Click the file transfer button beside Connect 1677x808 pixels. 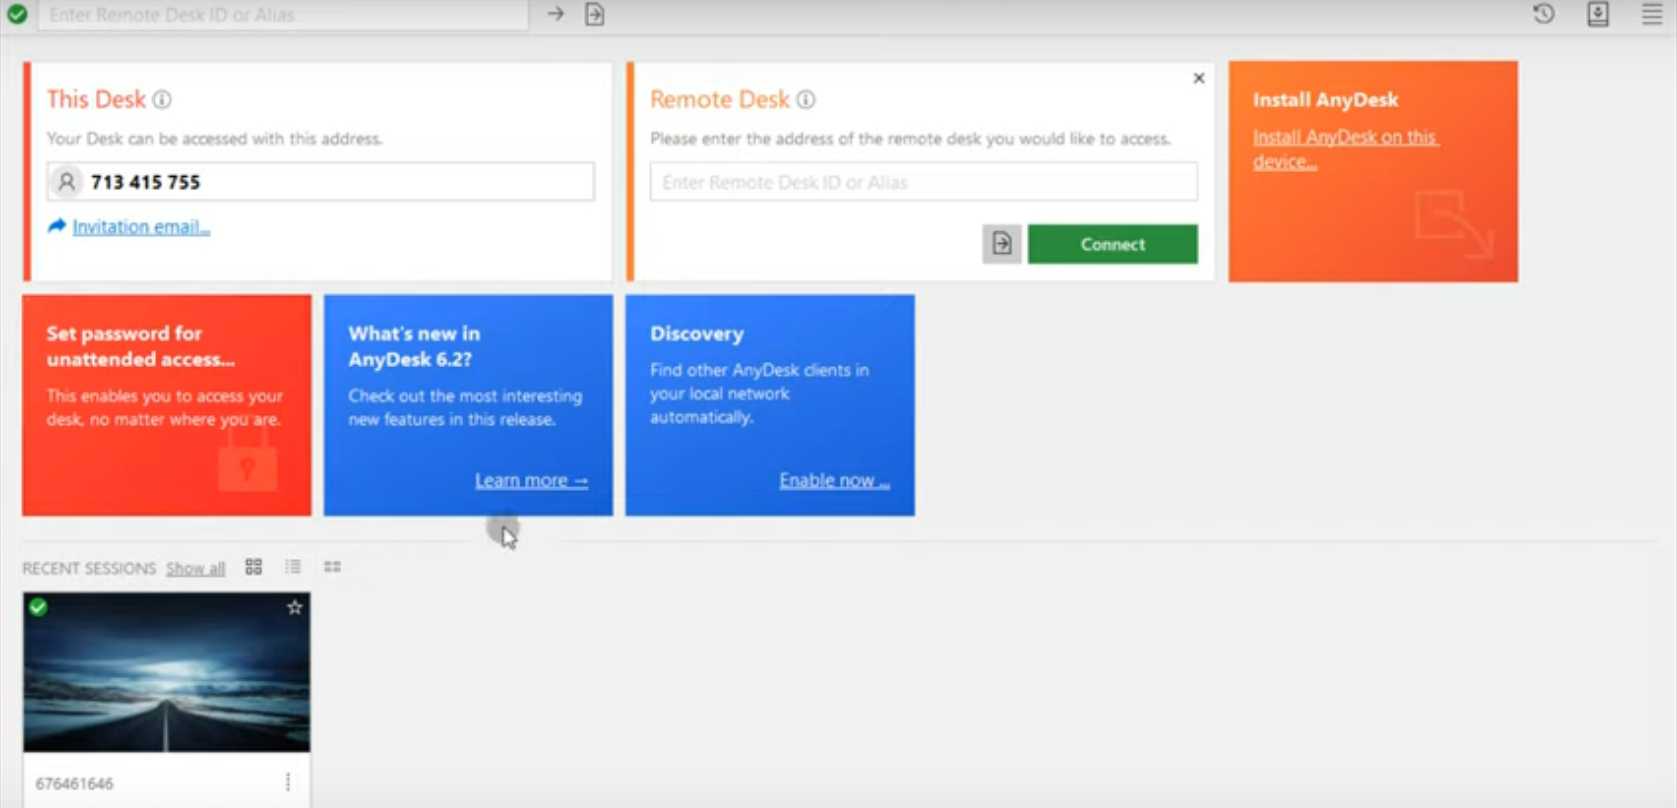pyautogui.click(x=1002, y=244)
